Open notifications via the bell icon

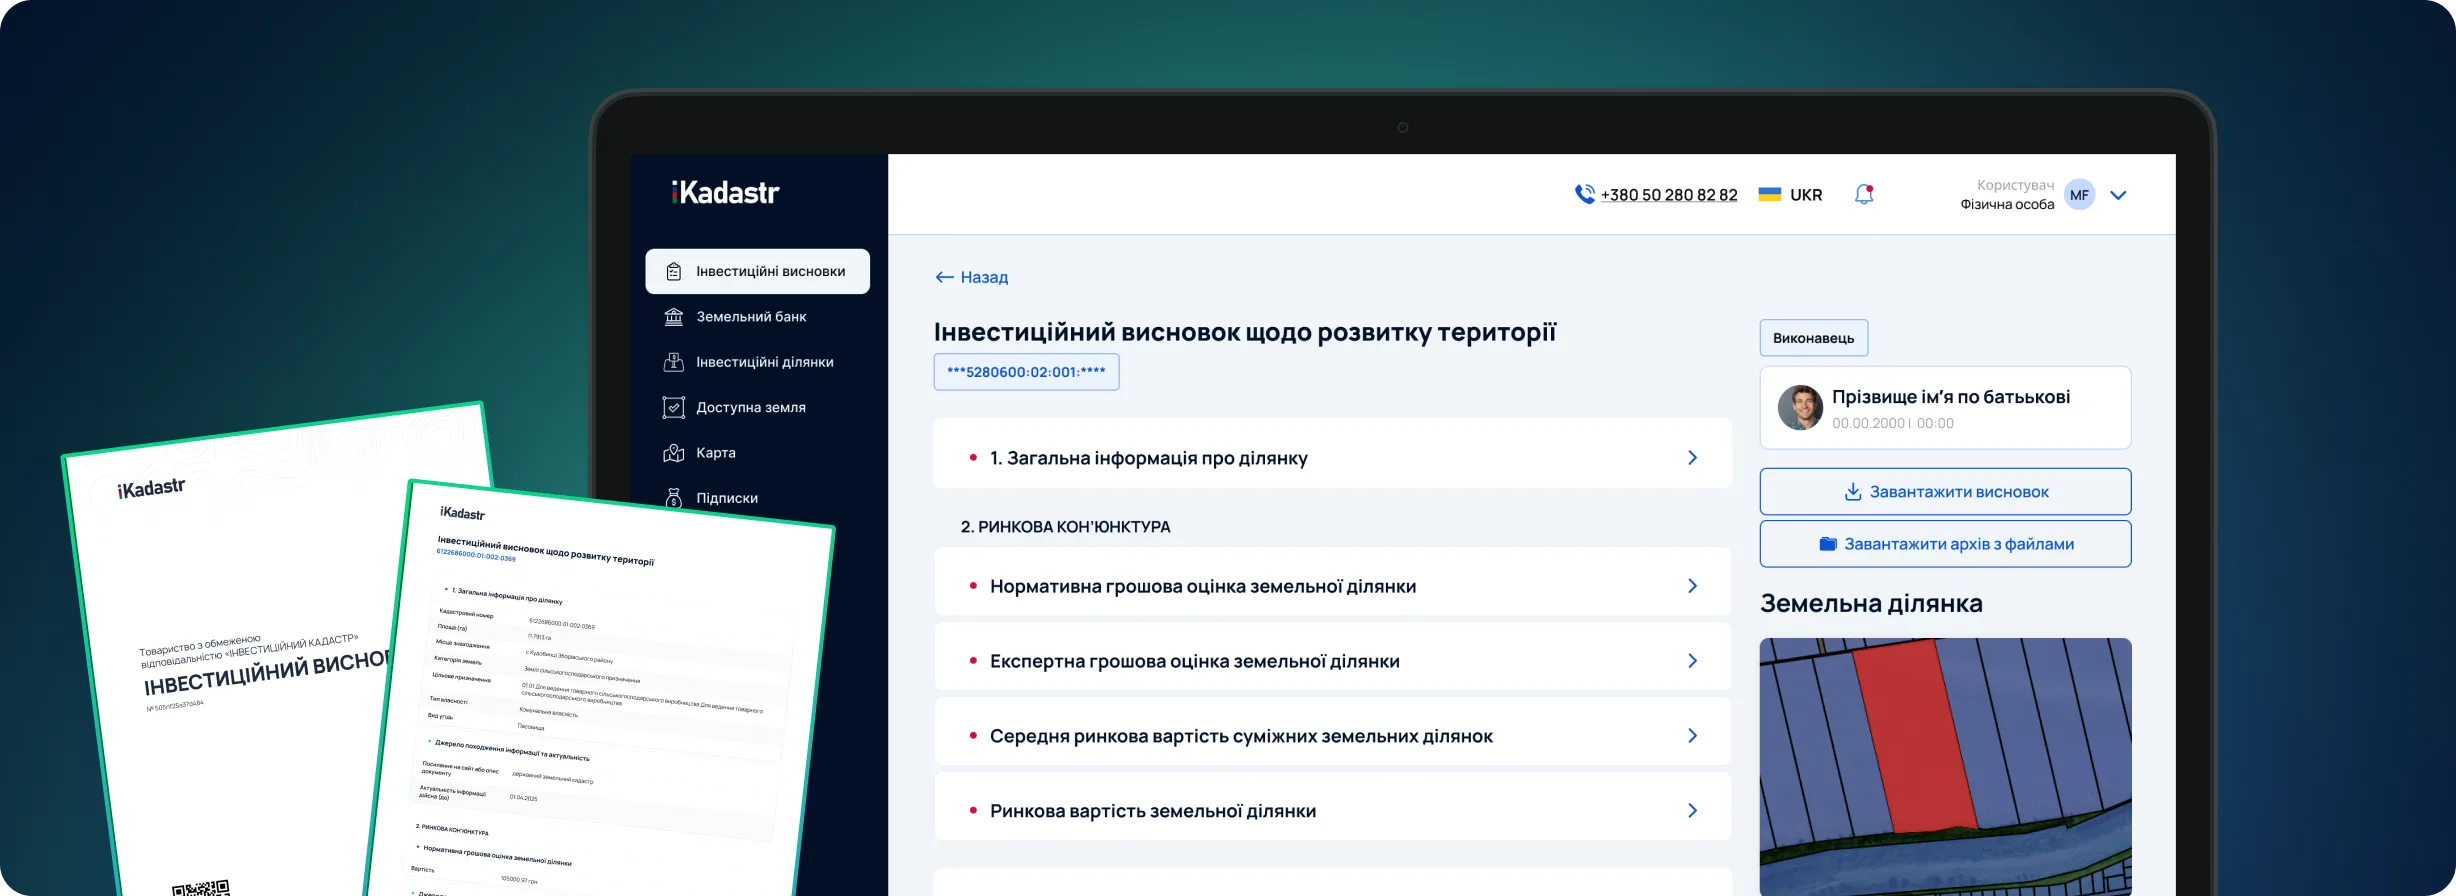(x=1864, y=194)
